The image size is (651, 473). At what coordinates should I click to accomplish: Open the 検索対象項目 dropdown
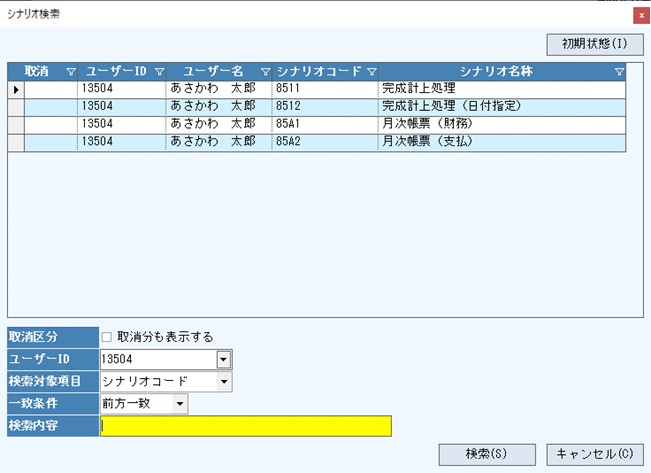point(223,381)
